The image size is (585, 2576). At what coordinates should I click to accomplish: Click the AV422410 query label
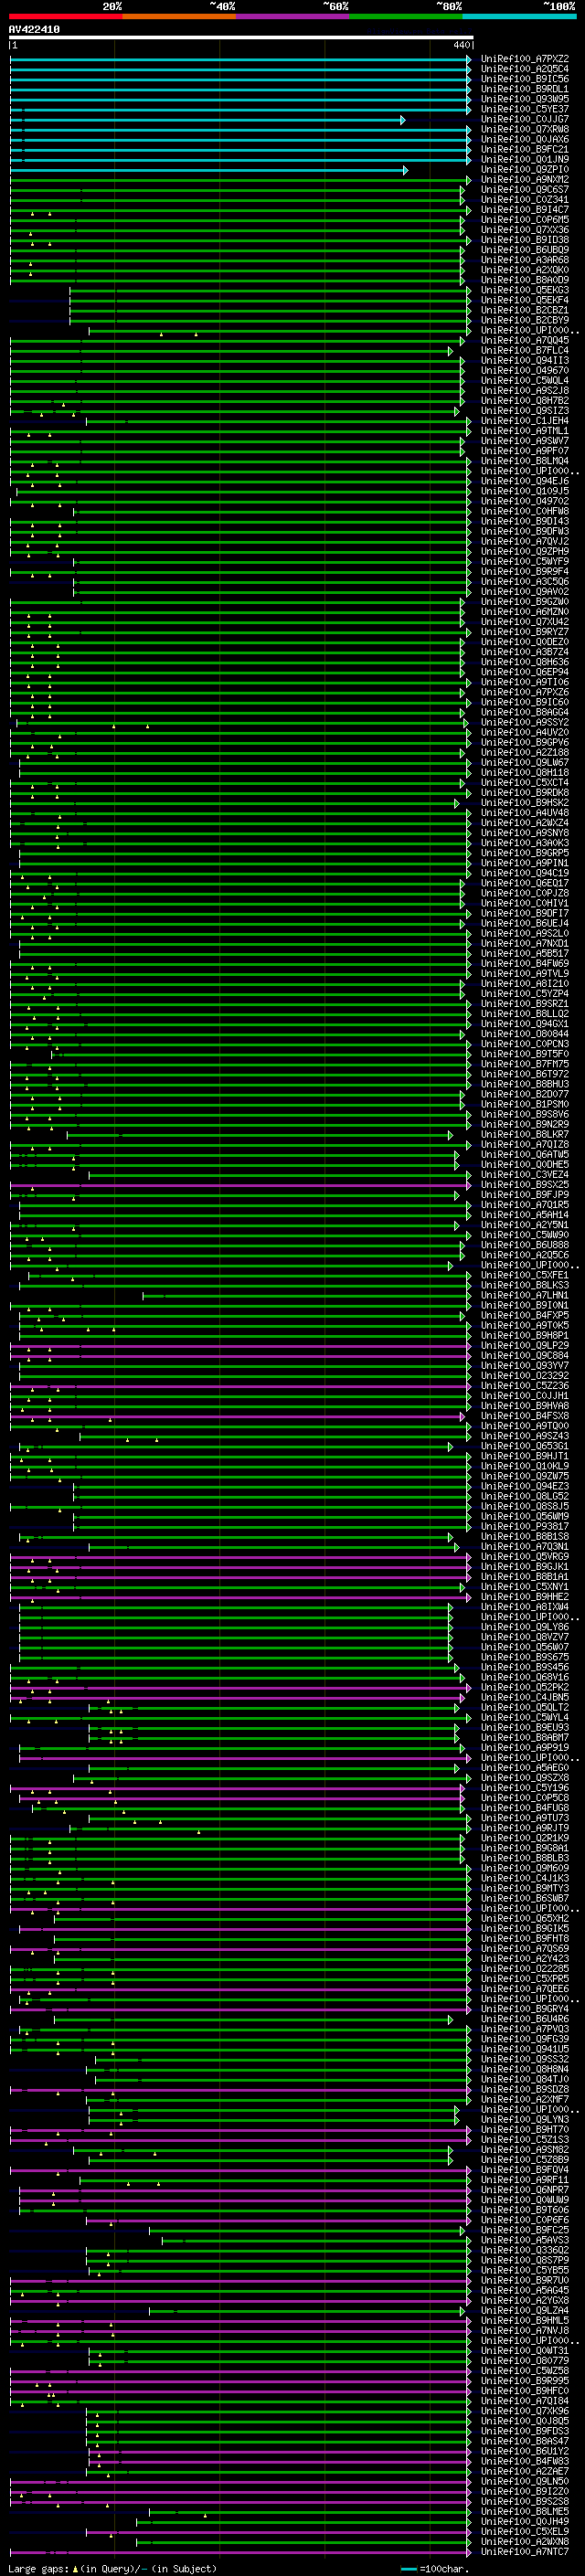34,30
